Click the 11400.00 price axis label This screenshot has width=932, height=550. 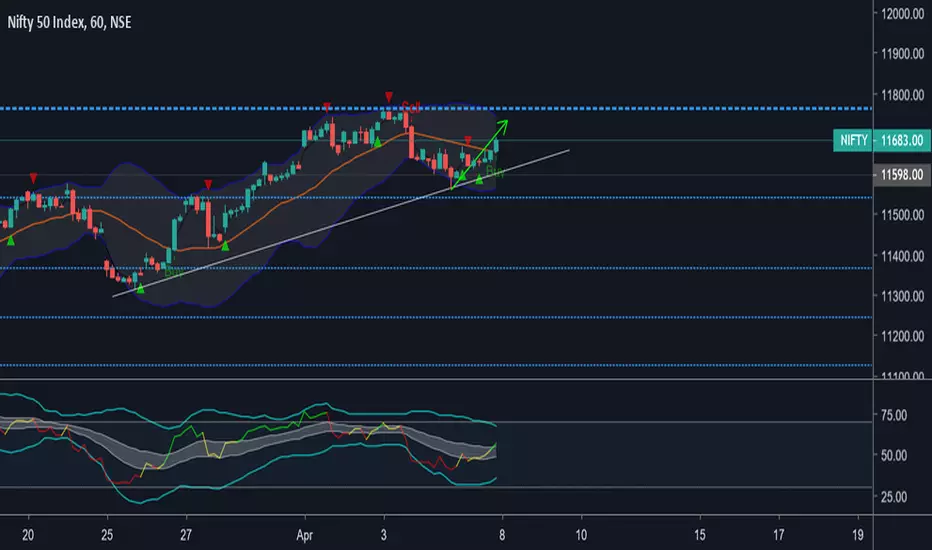click(902, 256)
